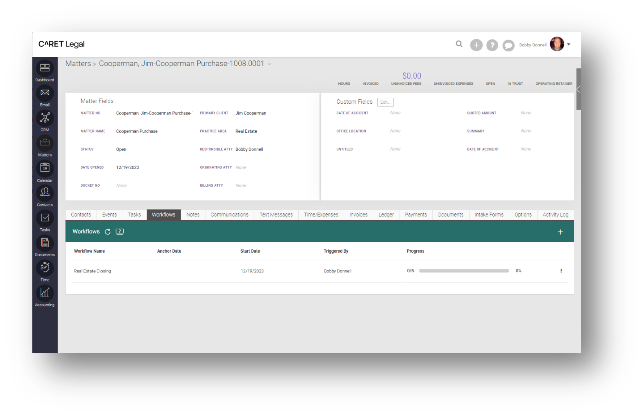Screen dimensions: 644x416
Task: Open the help question mark icon
Action: (x=492, y=45)
